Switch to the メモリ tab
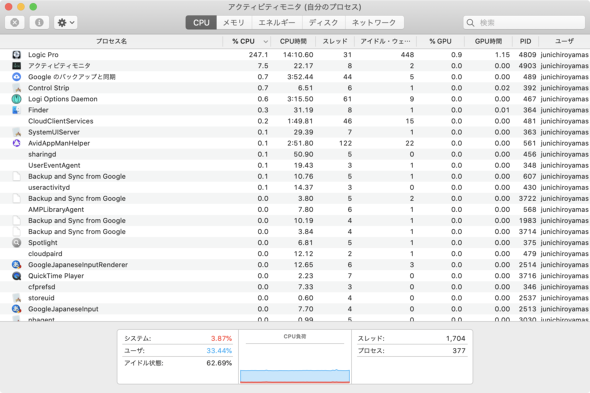The width and height of the screenshot is (590, 393). pyautogui.click(x=234, y=23)
